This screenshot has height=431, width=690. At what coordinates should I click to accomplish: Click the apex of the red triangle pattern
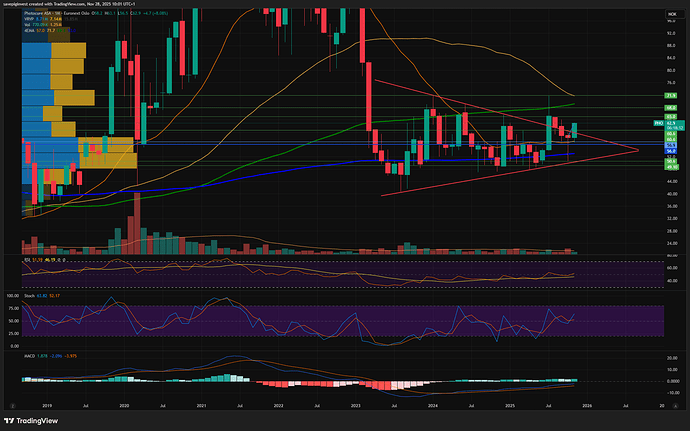click(638, 150)
